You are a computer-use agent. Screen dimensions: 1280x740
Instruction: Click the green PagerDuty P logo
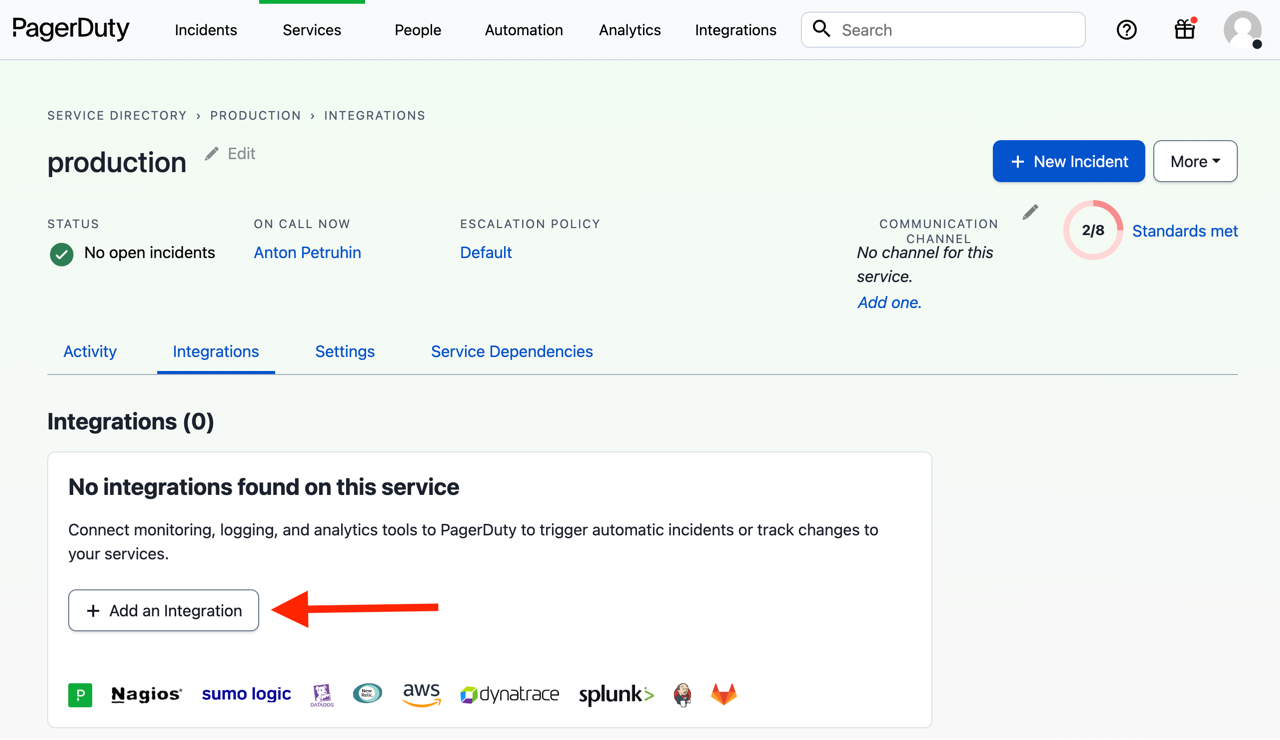80,694
